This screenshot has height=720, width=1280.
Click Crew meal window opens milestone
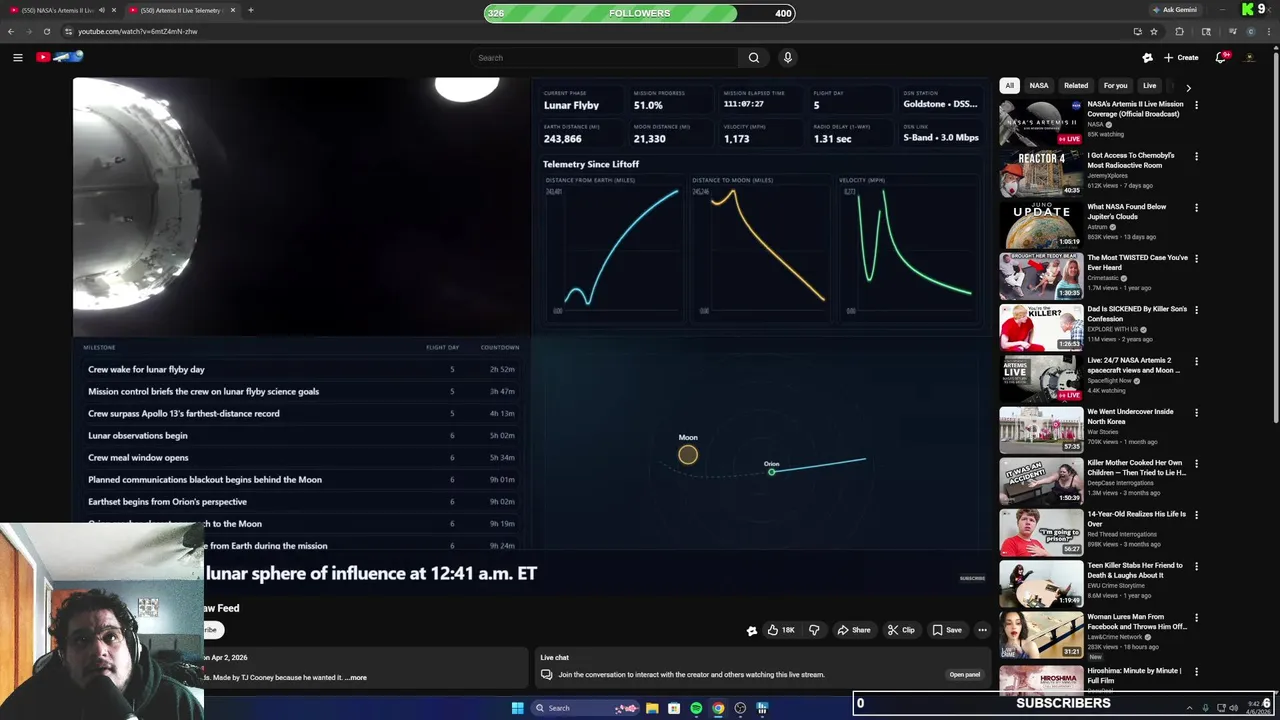click(x=138, y=458)
